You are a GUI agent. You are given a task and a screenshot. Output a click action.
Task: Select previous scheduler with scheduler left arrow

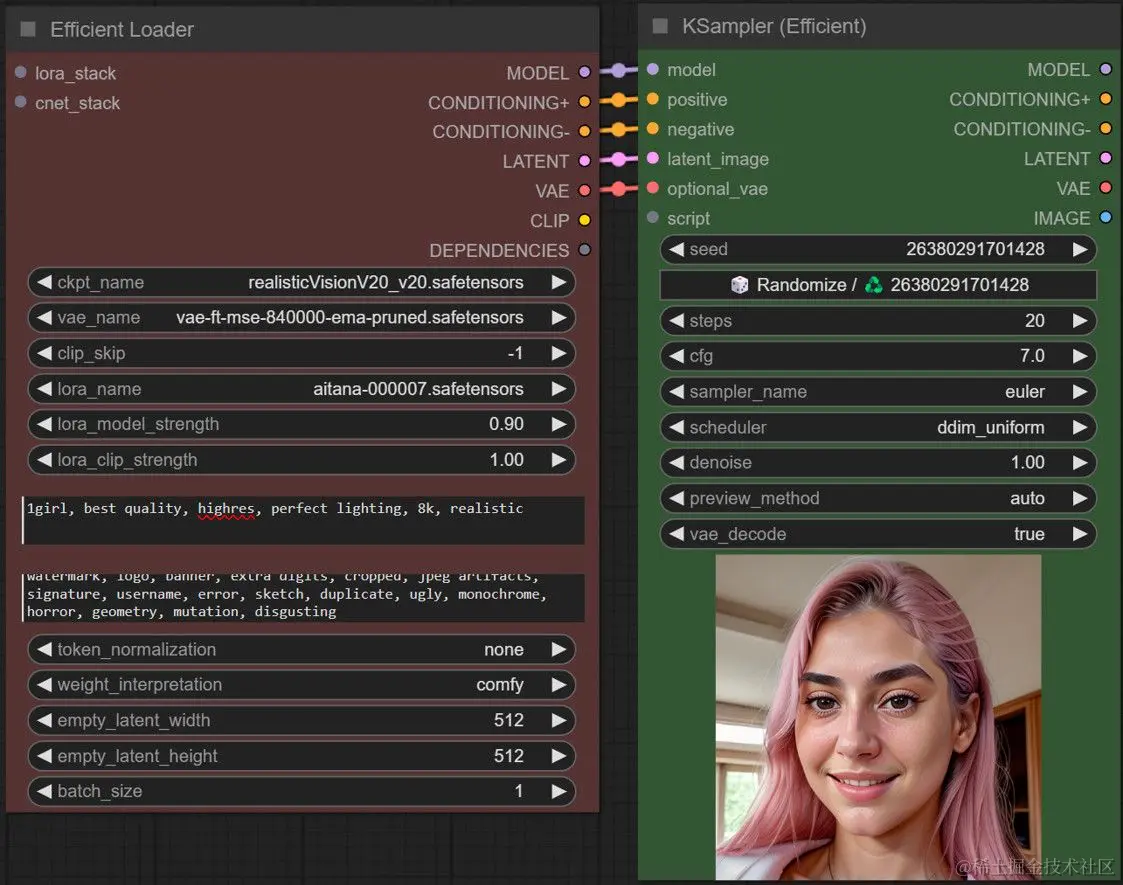tap(677, 427)
